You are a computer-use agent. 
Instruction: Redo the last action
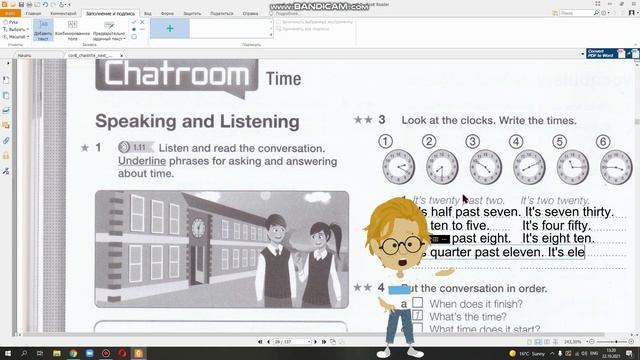(53, 4)
